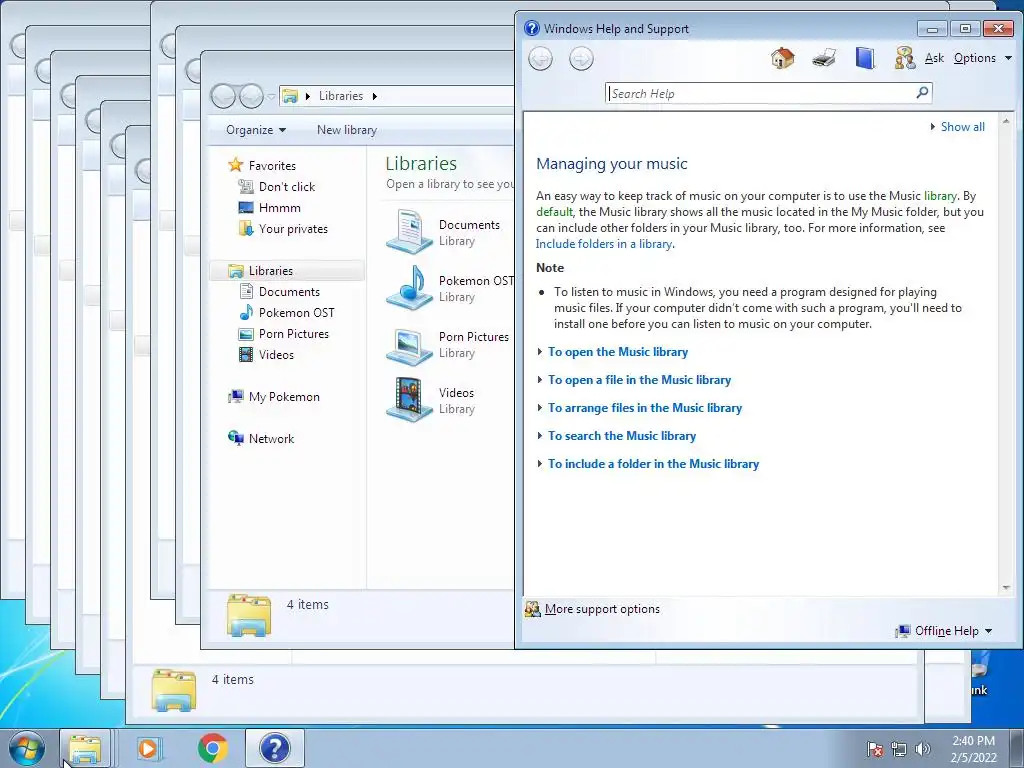The image size is (1024, 768).
Task: Click network tray icon
Action: point(899,749)
